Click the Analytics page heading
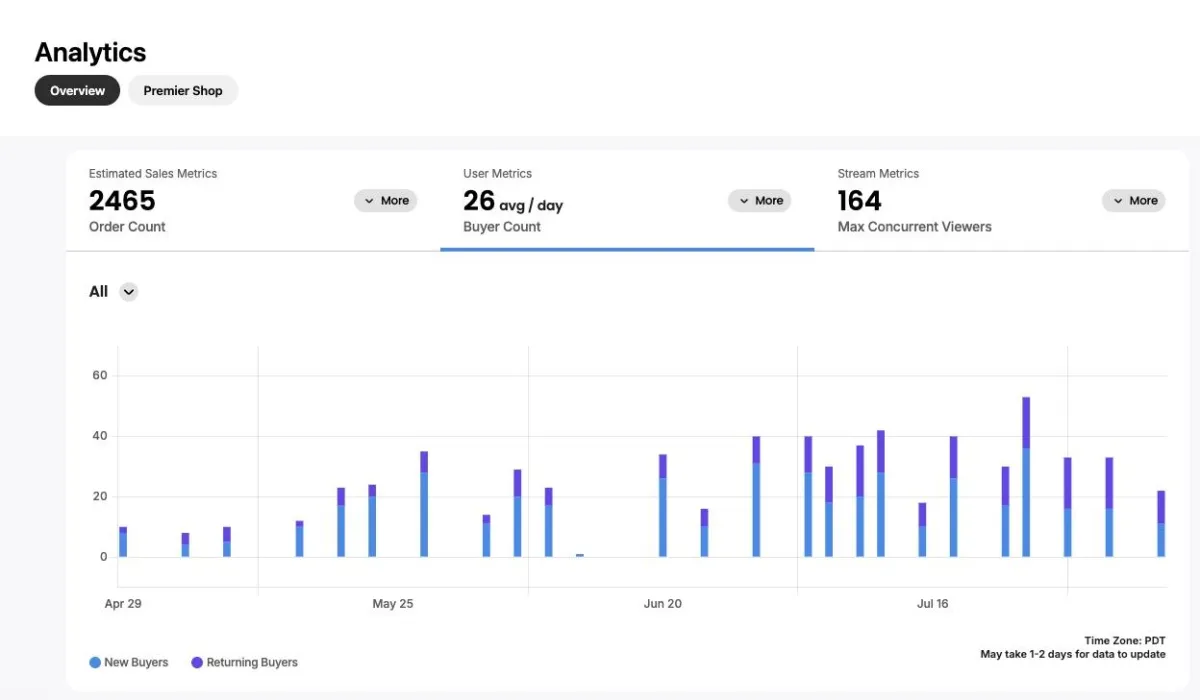The height and width of the screenshot is (700, 1200). pos(90,52)
